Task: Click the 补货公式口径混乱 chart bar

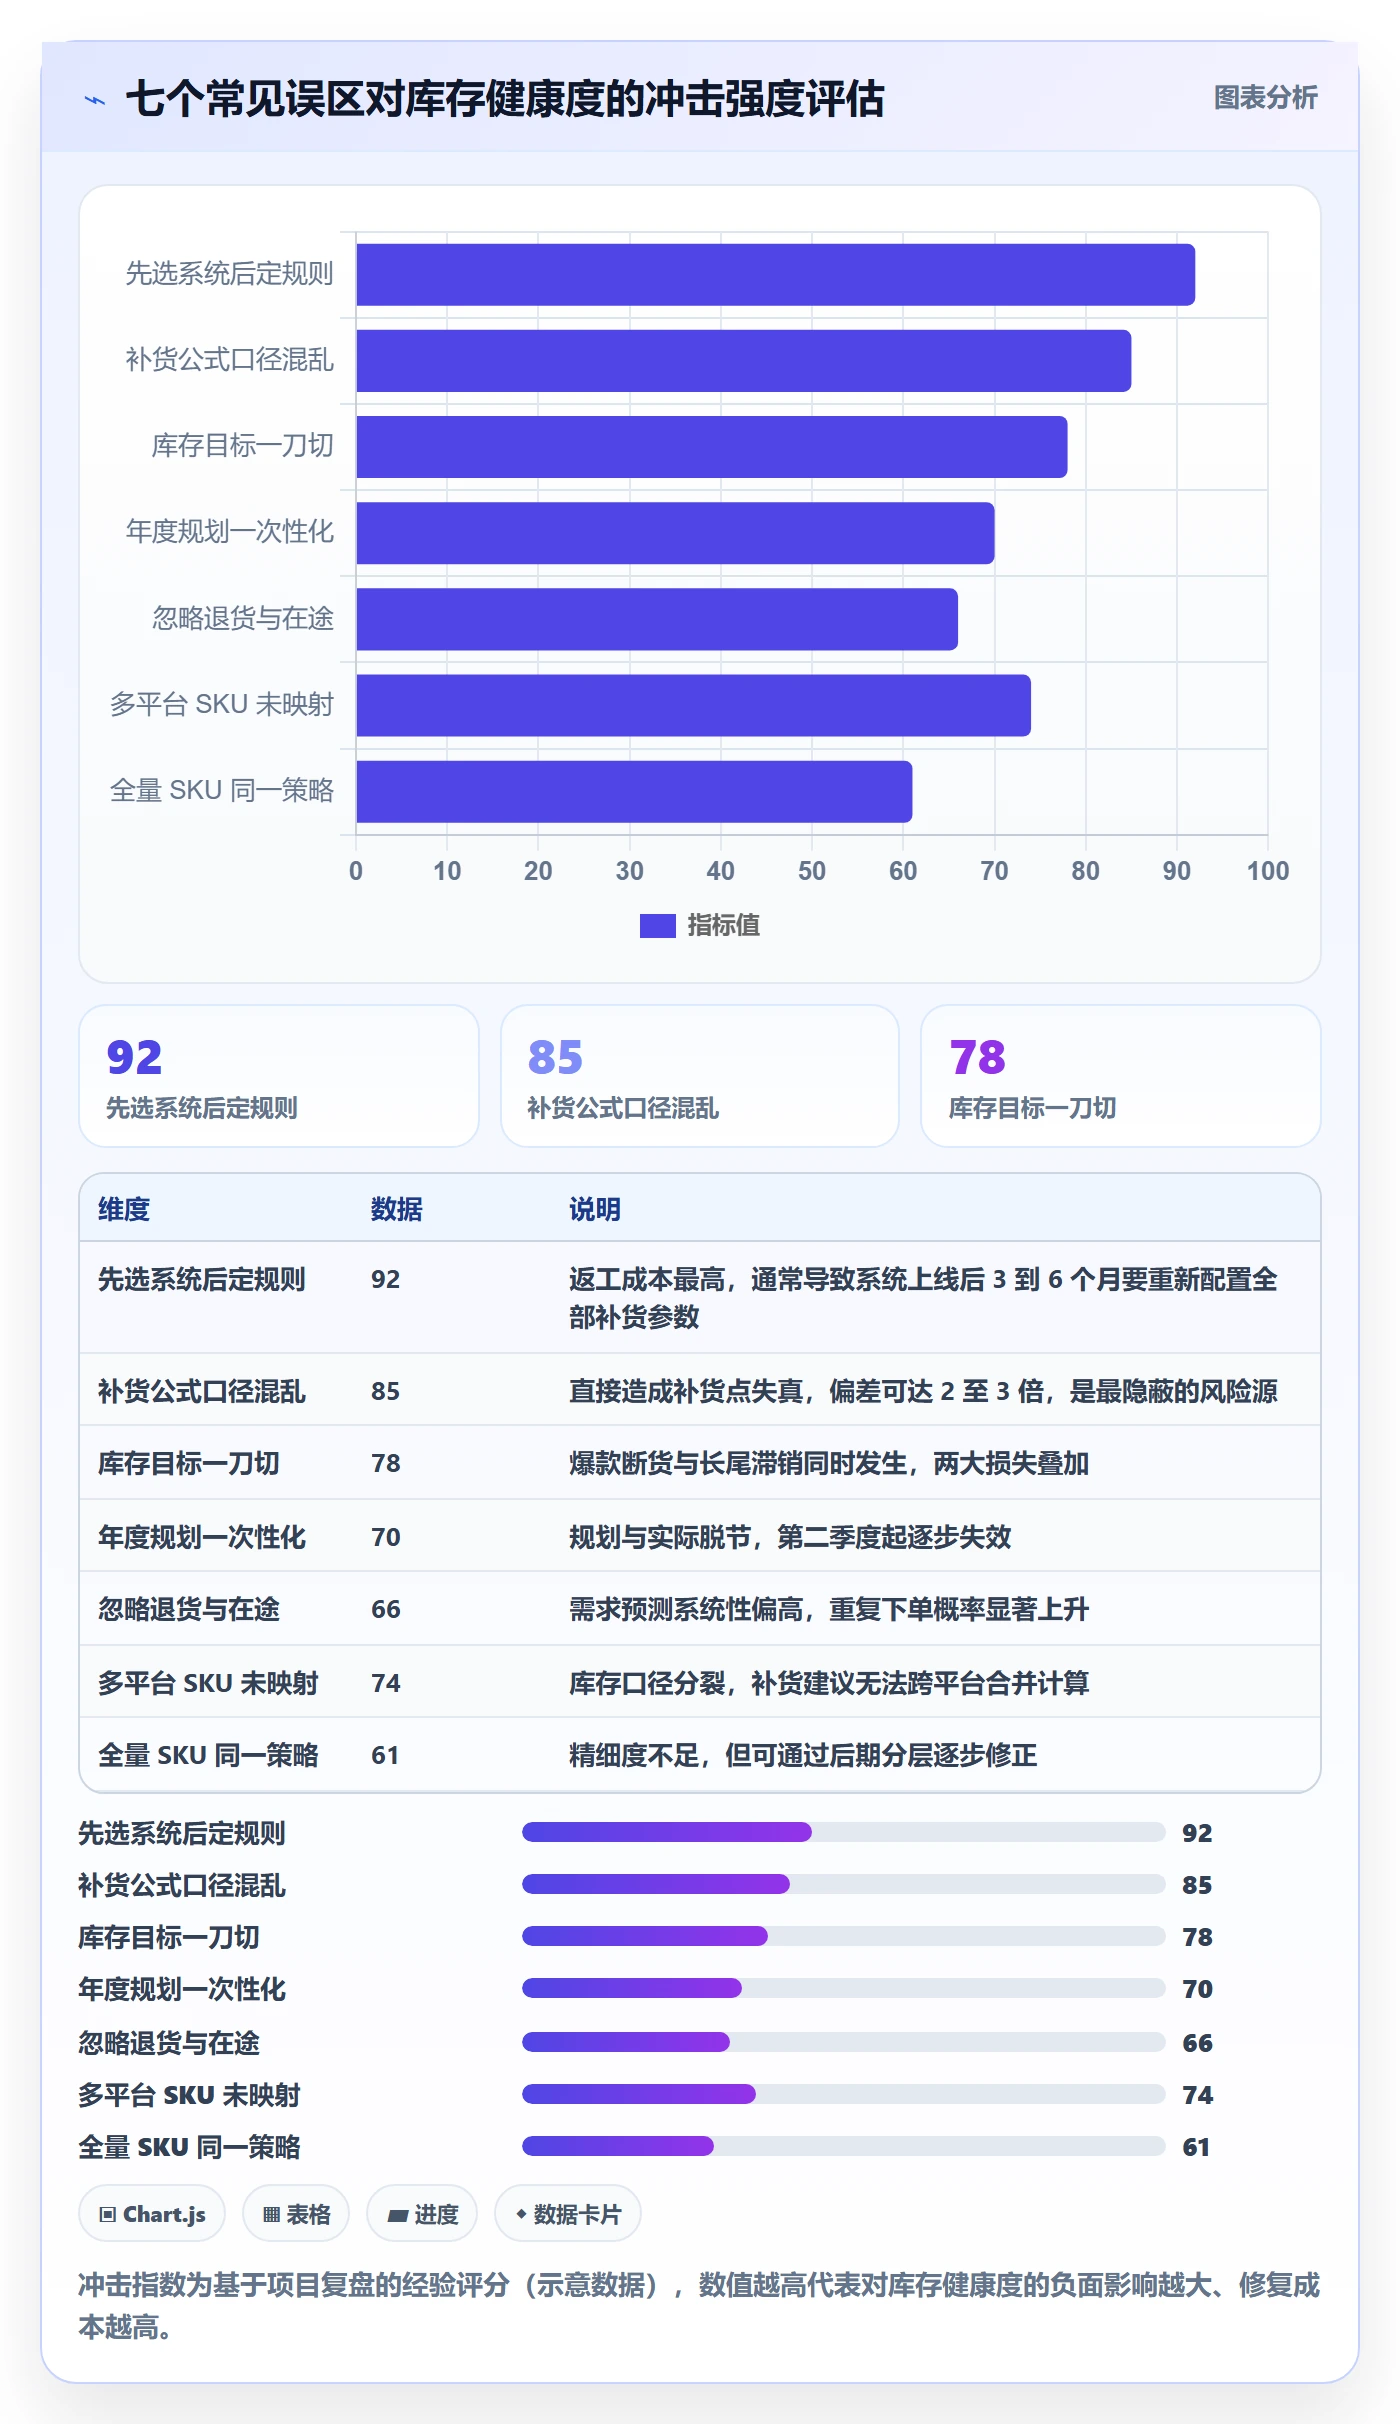Action: 743,361
